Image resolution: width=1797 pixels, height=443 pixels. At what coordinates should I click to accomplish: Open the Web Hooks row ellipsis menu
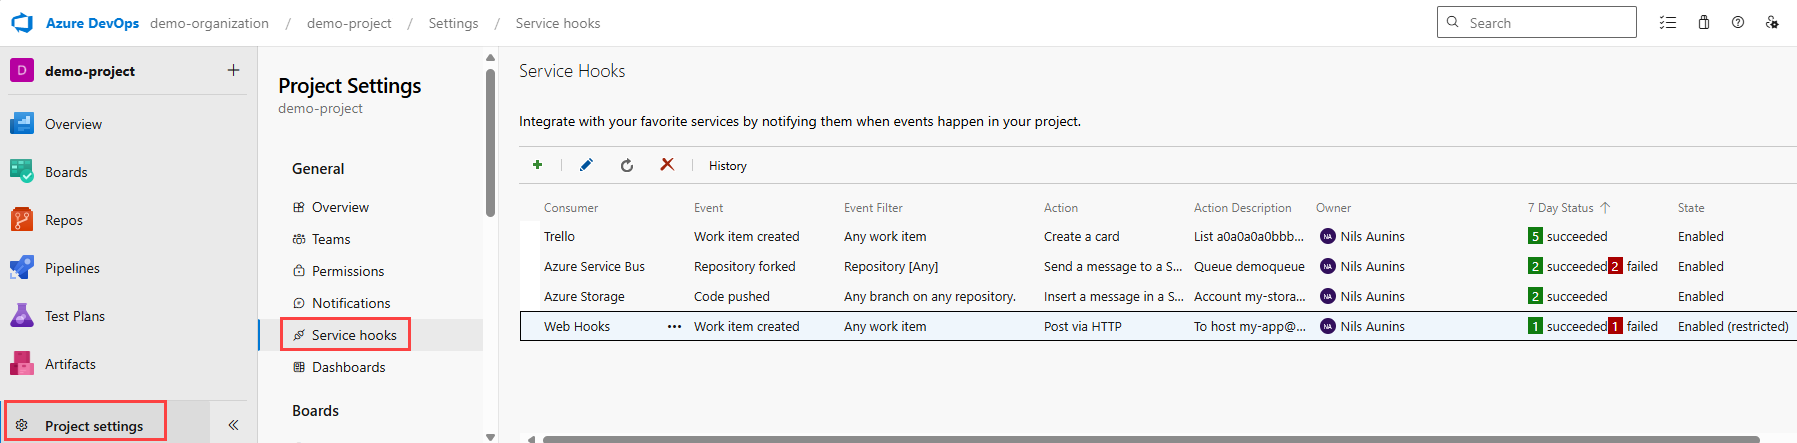point(674,326)
